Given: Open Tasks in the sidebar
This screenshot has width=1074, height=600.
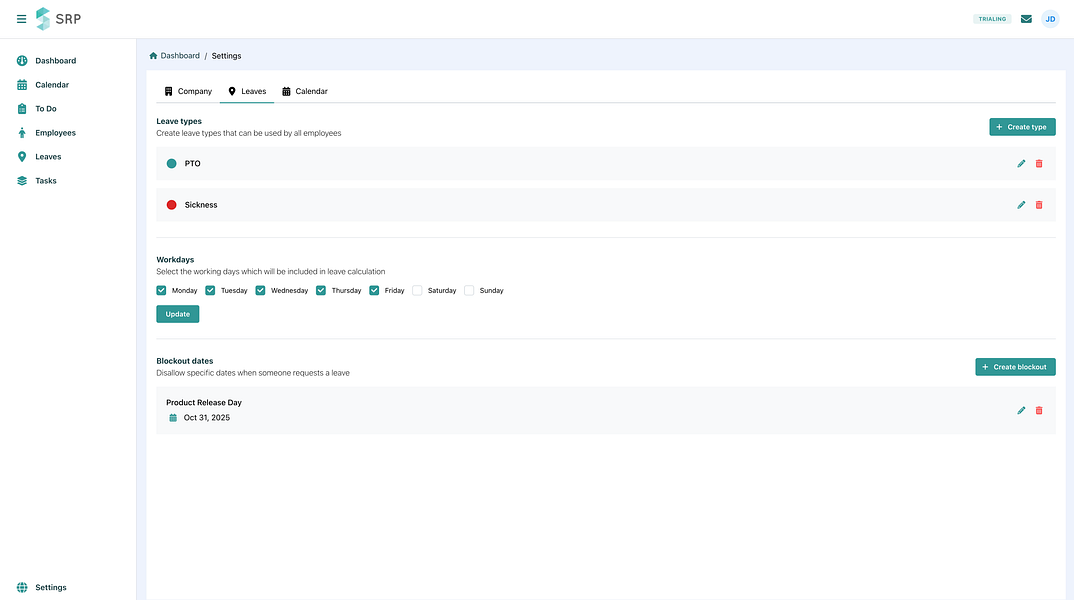Looking at the screenshot, I should point(37,181).
